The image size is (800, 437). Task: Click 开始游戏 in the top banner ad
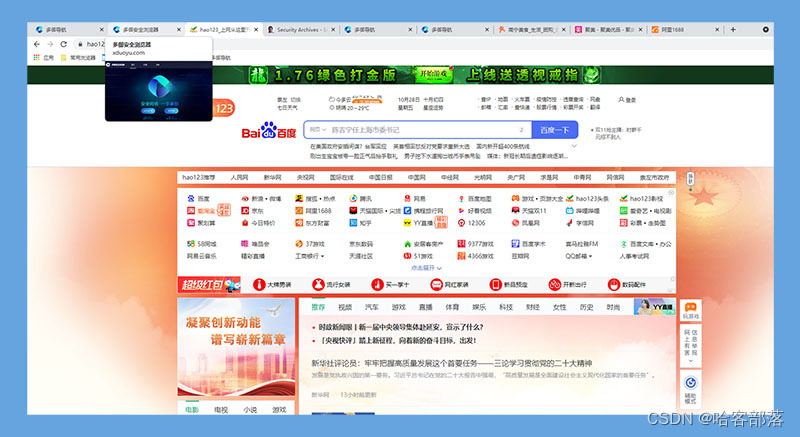click(433, 74)
